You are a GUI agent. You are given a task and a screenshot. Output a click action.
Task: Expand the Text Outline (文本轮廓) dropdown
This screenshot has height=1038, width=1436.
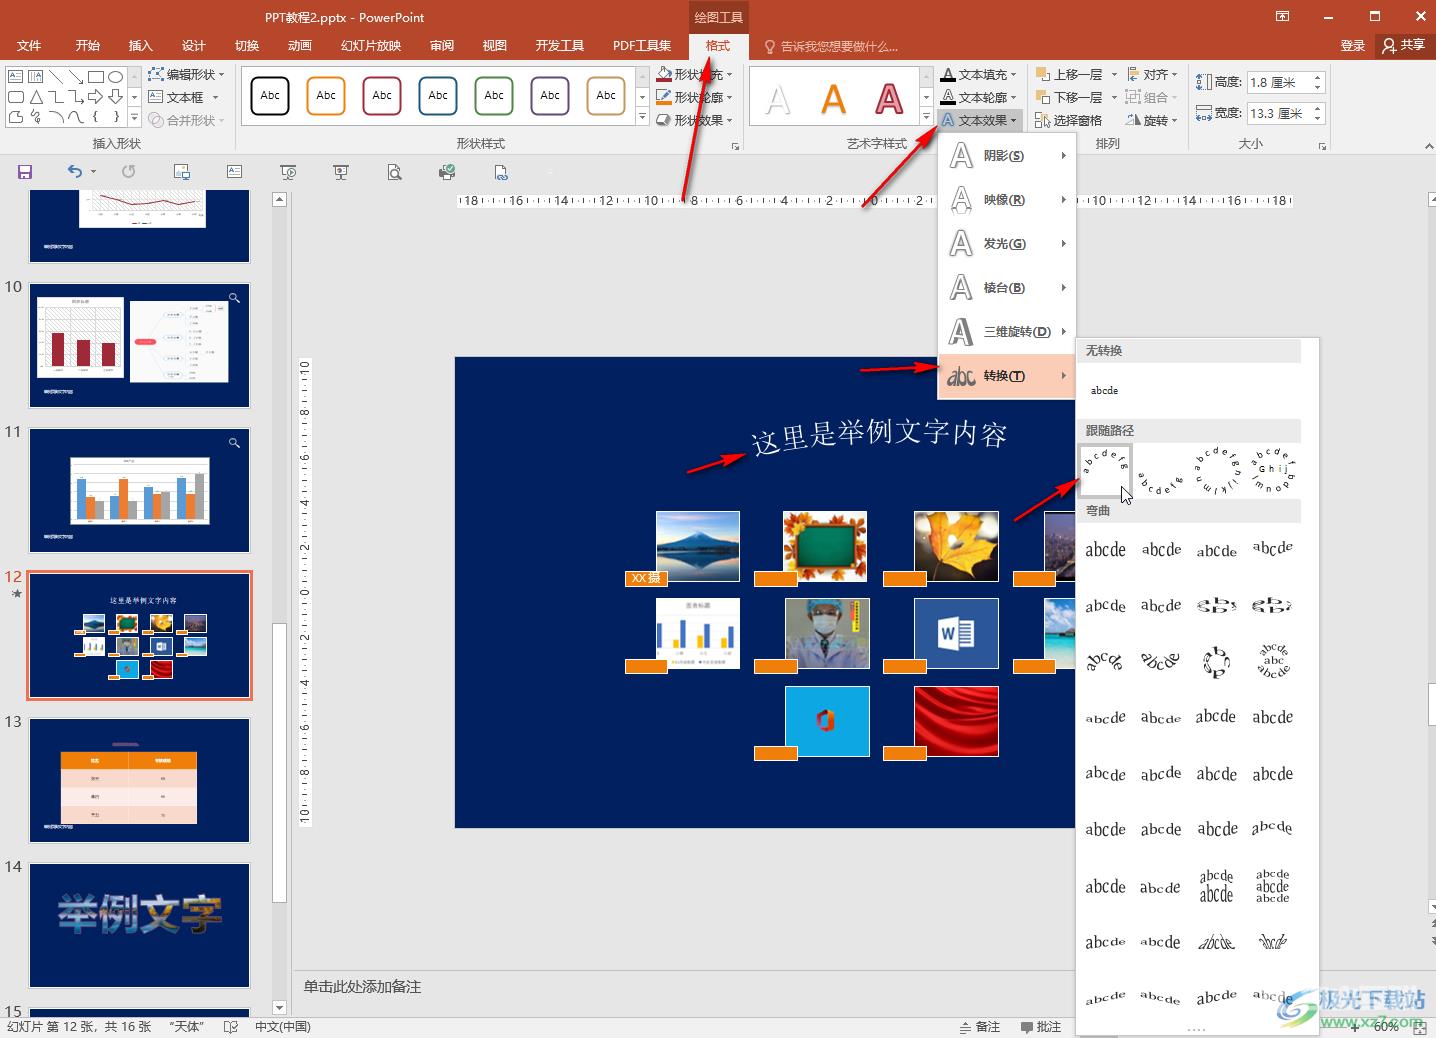click(x=978, y=97)
